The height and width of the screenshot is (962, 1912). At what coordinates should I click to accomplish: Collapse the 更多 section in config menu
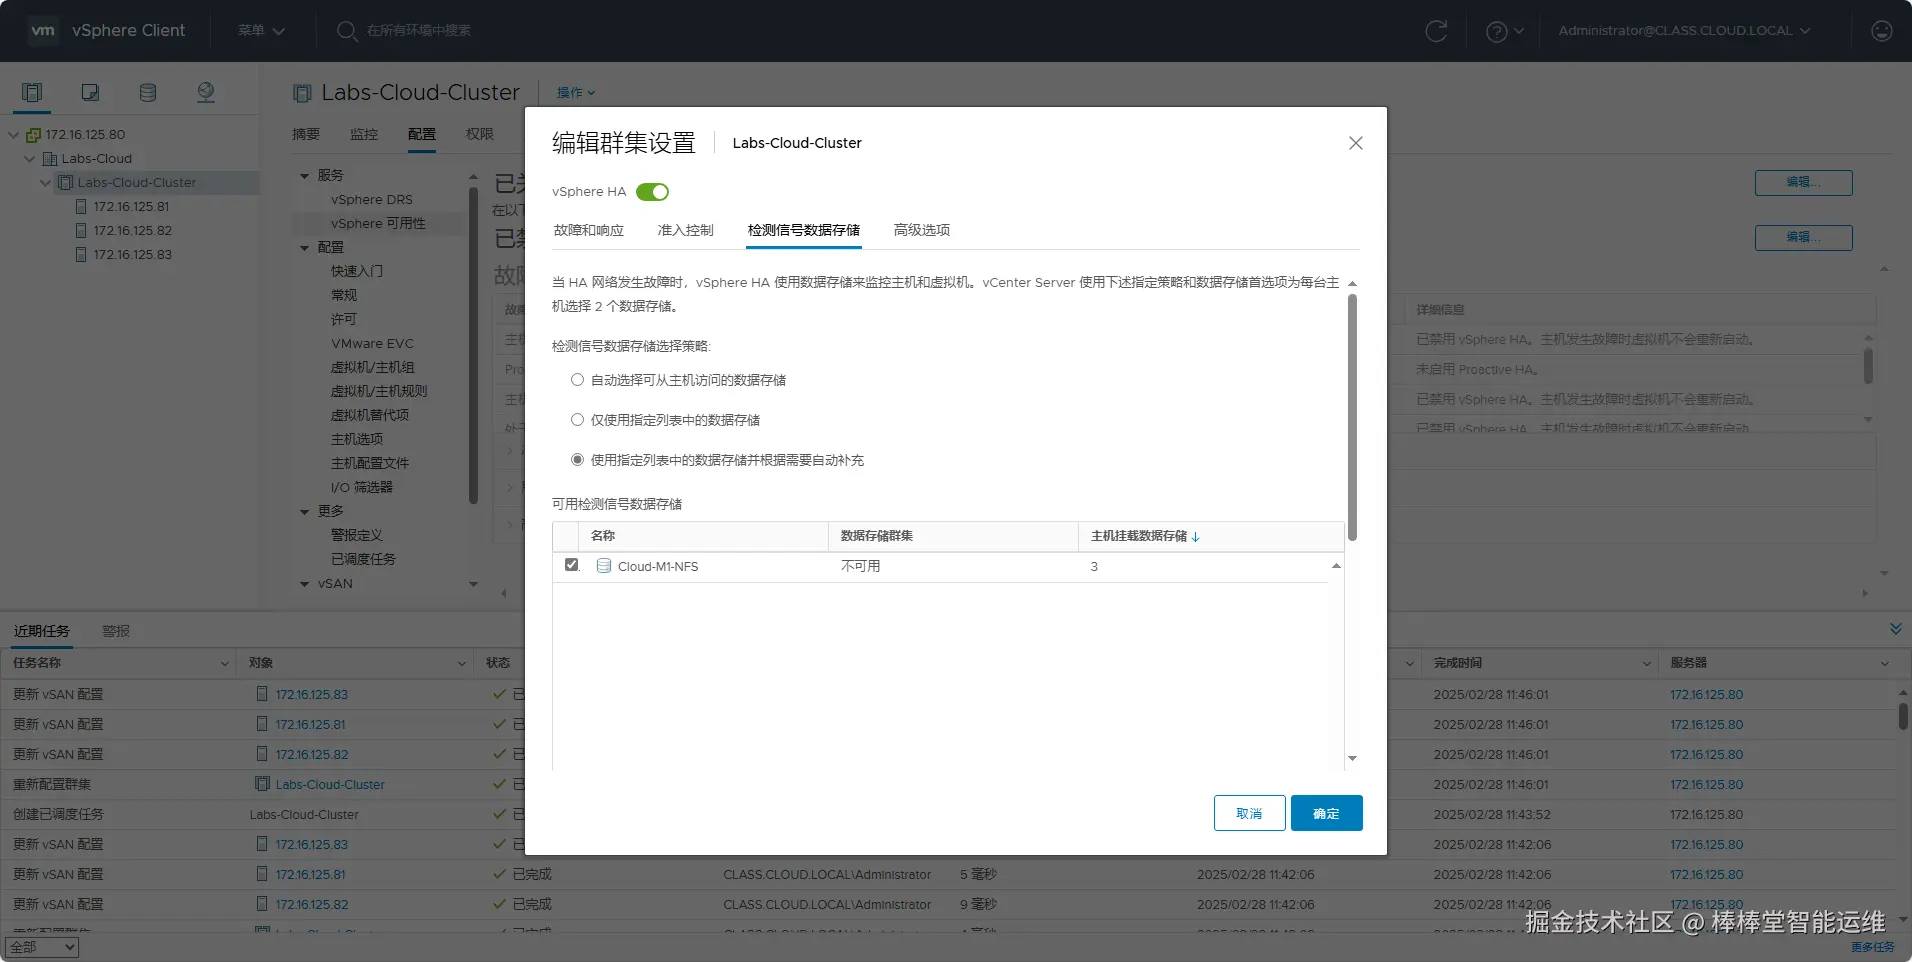coord(305,512)
